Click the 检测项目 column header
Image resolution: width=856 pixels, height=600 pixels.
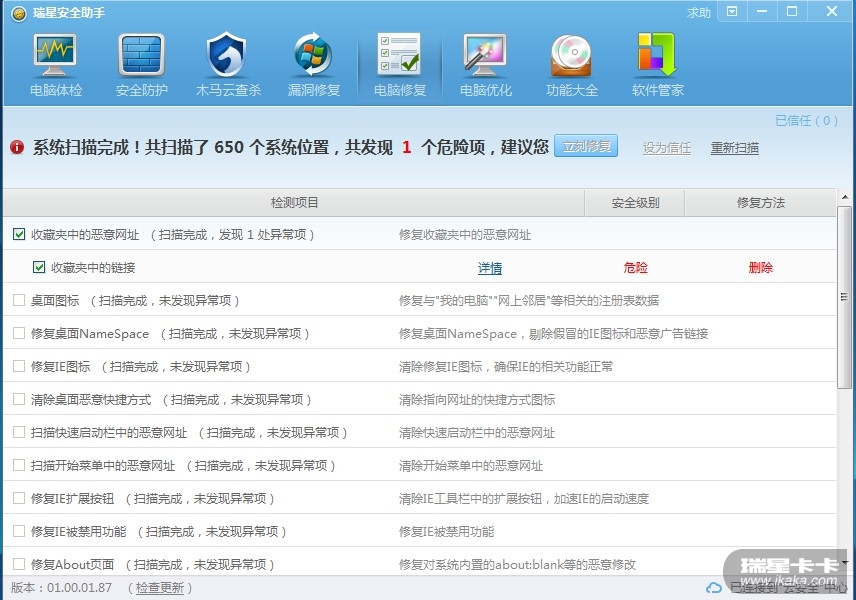pyautogui.click(x=294, y=203)
